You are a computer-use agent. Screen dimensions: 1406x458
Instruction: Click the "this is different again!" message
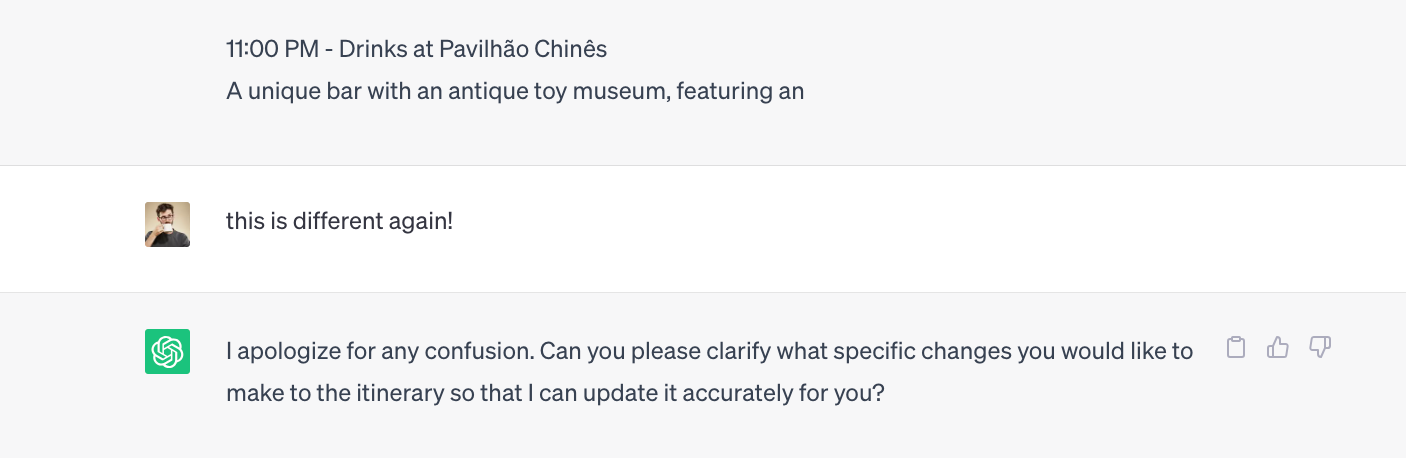[339, 220]
